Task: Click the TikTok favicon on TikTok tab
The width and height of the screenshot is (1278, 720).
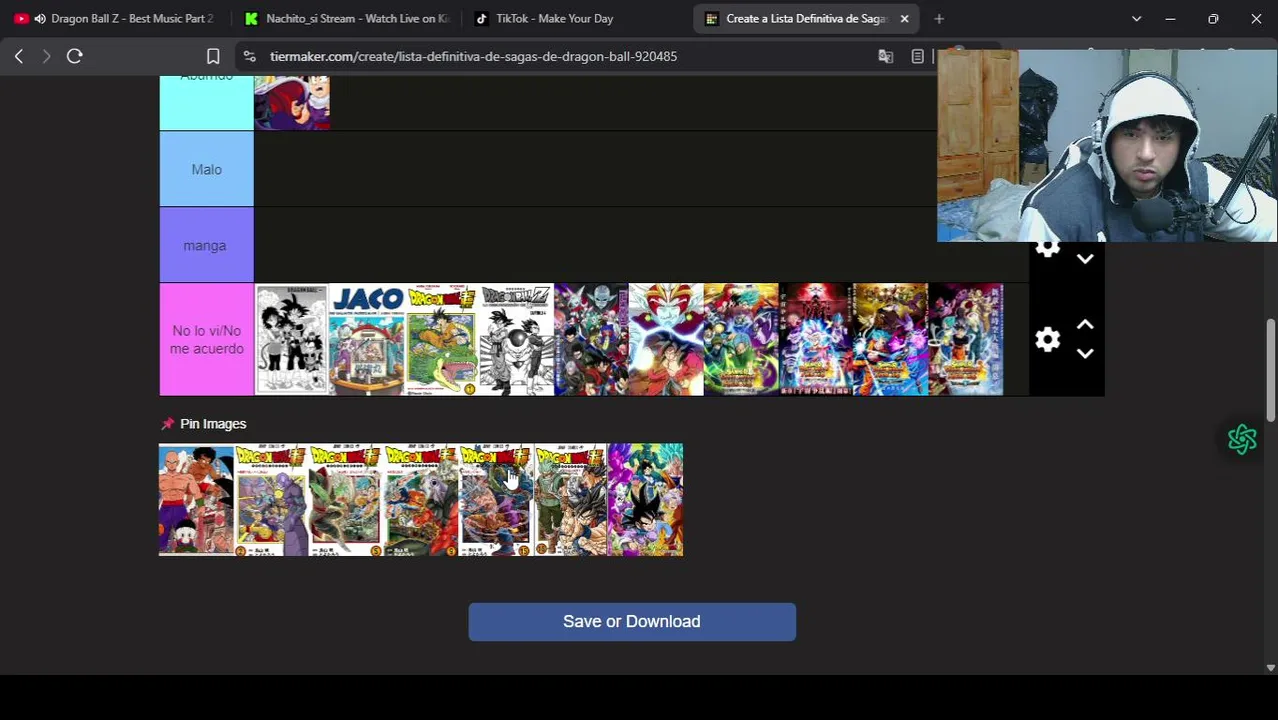Action: [481, 19]
